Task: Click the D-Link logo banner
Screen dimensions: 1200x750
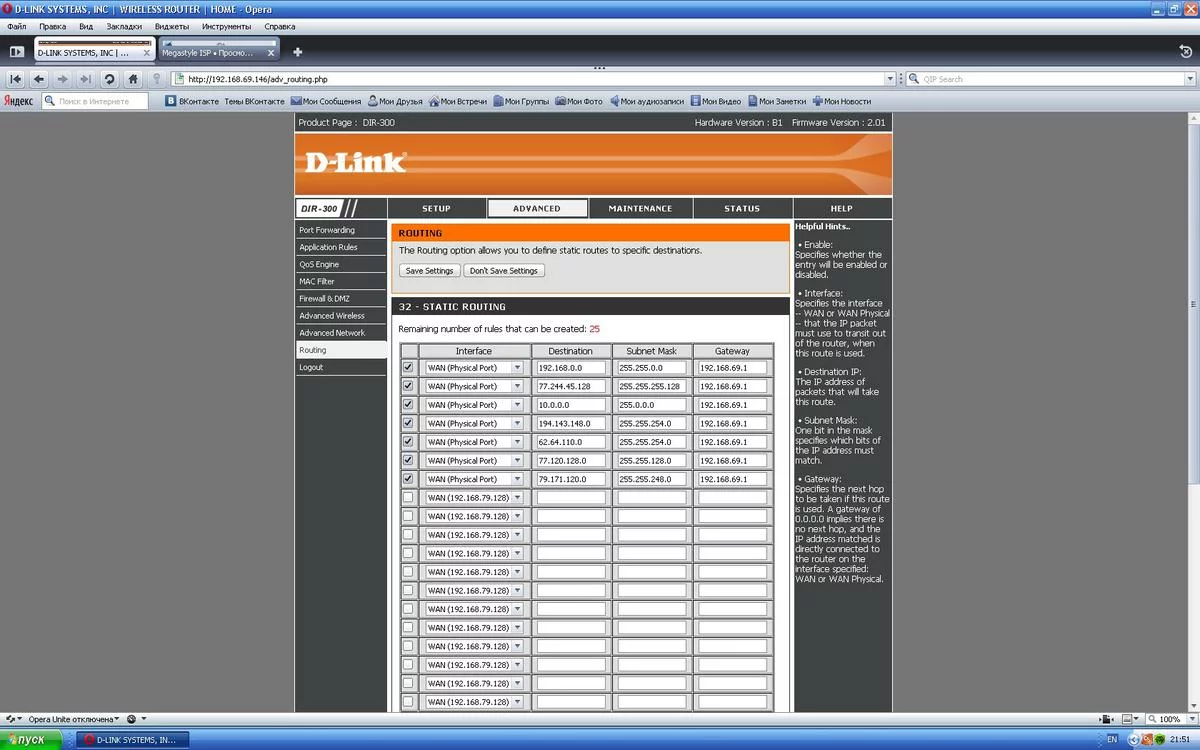Action: pyautogui.click(x=355, y=161)
